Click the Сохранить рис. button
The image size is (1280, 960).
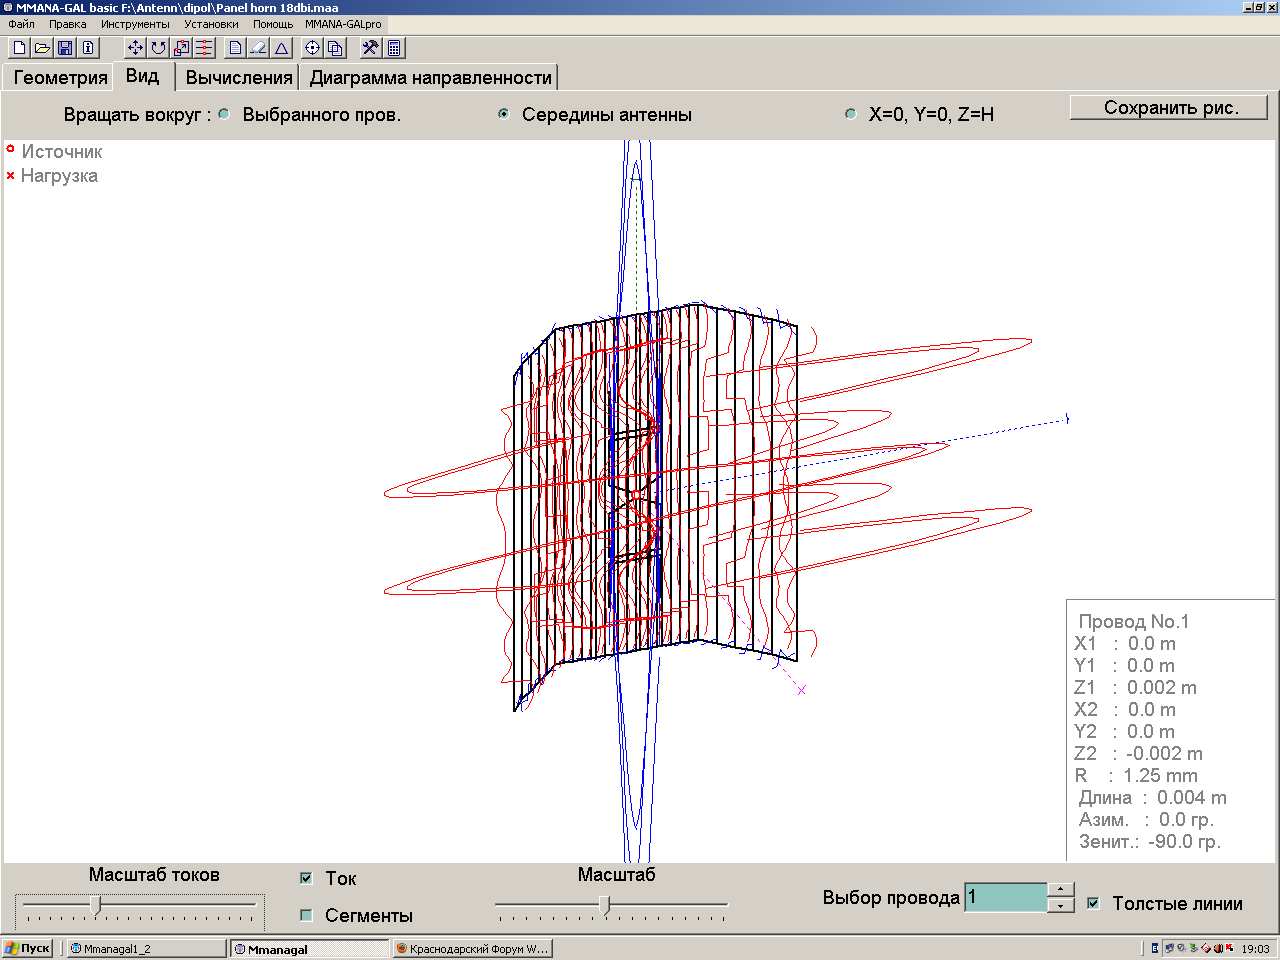1169,108
